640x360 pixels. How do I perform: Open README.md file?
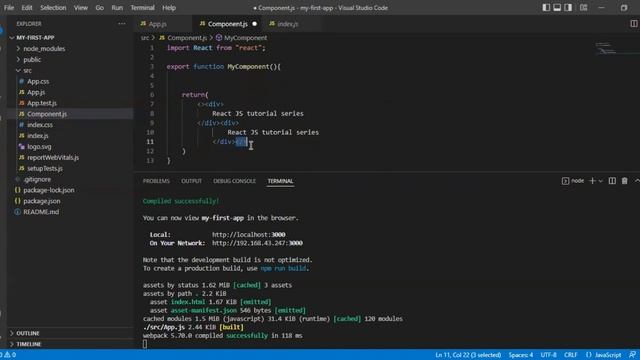(41, 212)
